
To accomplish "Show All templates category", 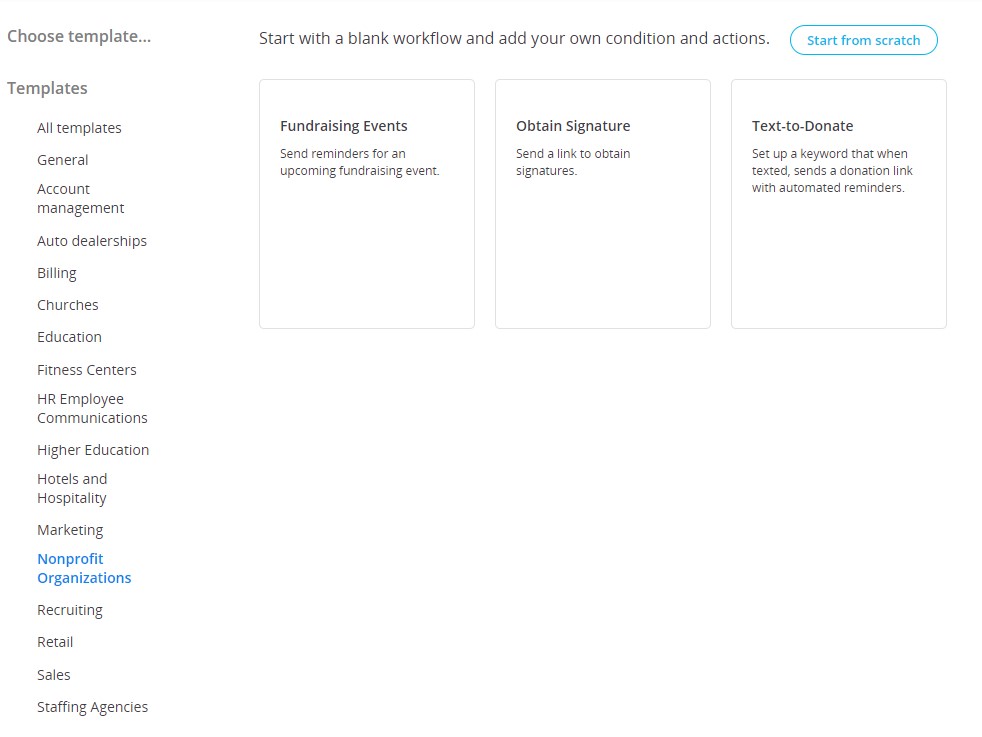I will [79, 128].
